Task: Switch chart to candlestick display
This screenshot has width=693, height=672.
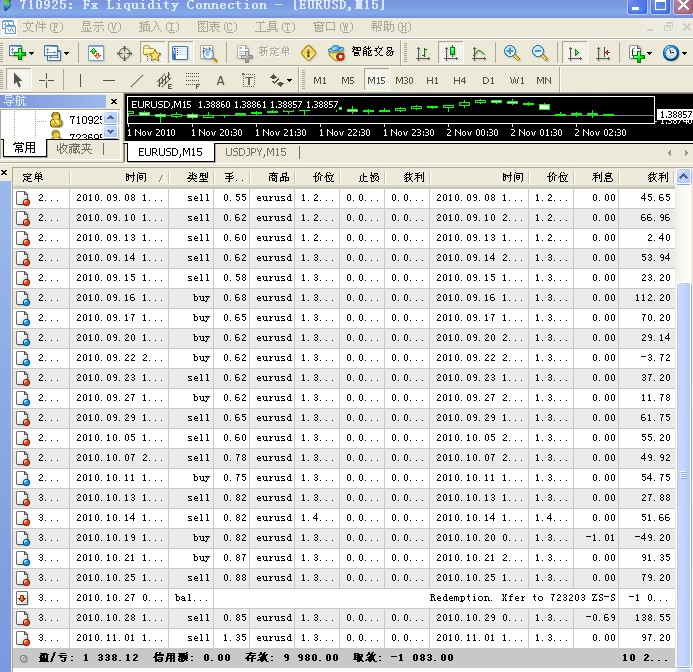Action: pos(451,53)
